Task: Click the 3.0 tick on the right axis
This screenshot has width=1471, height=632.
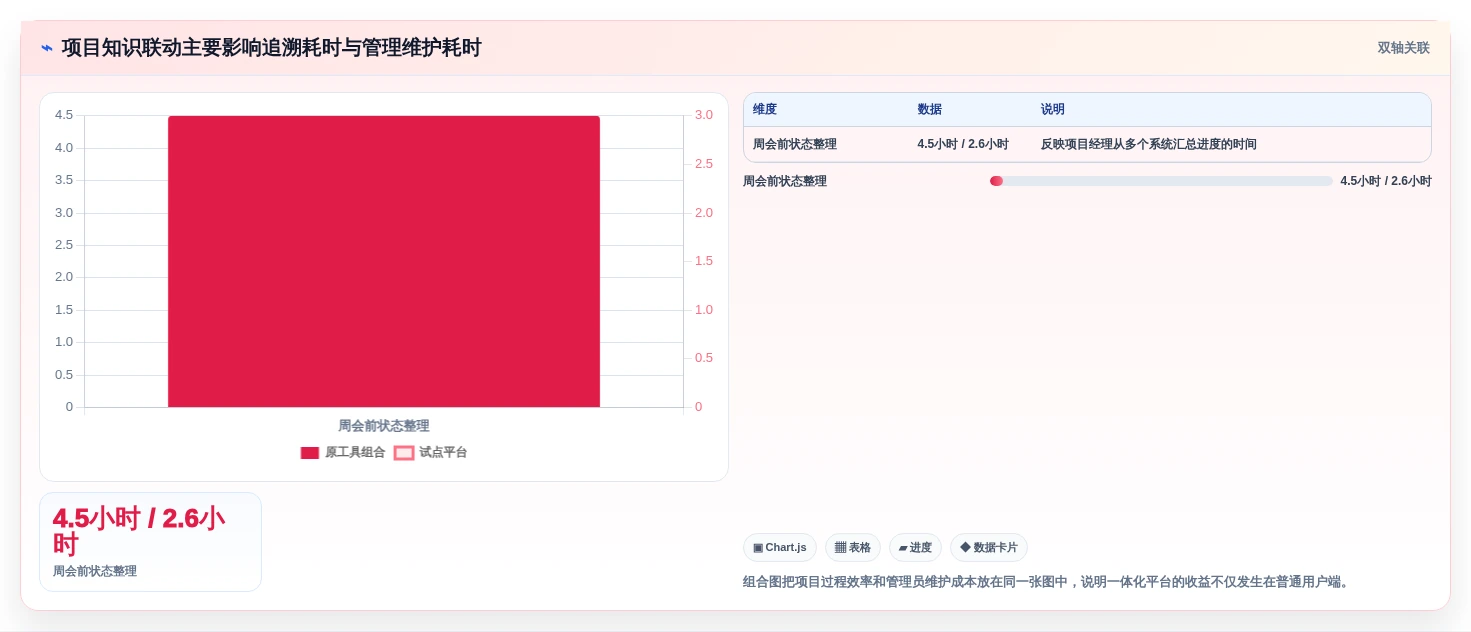Action: tap(704, 115)
